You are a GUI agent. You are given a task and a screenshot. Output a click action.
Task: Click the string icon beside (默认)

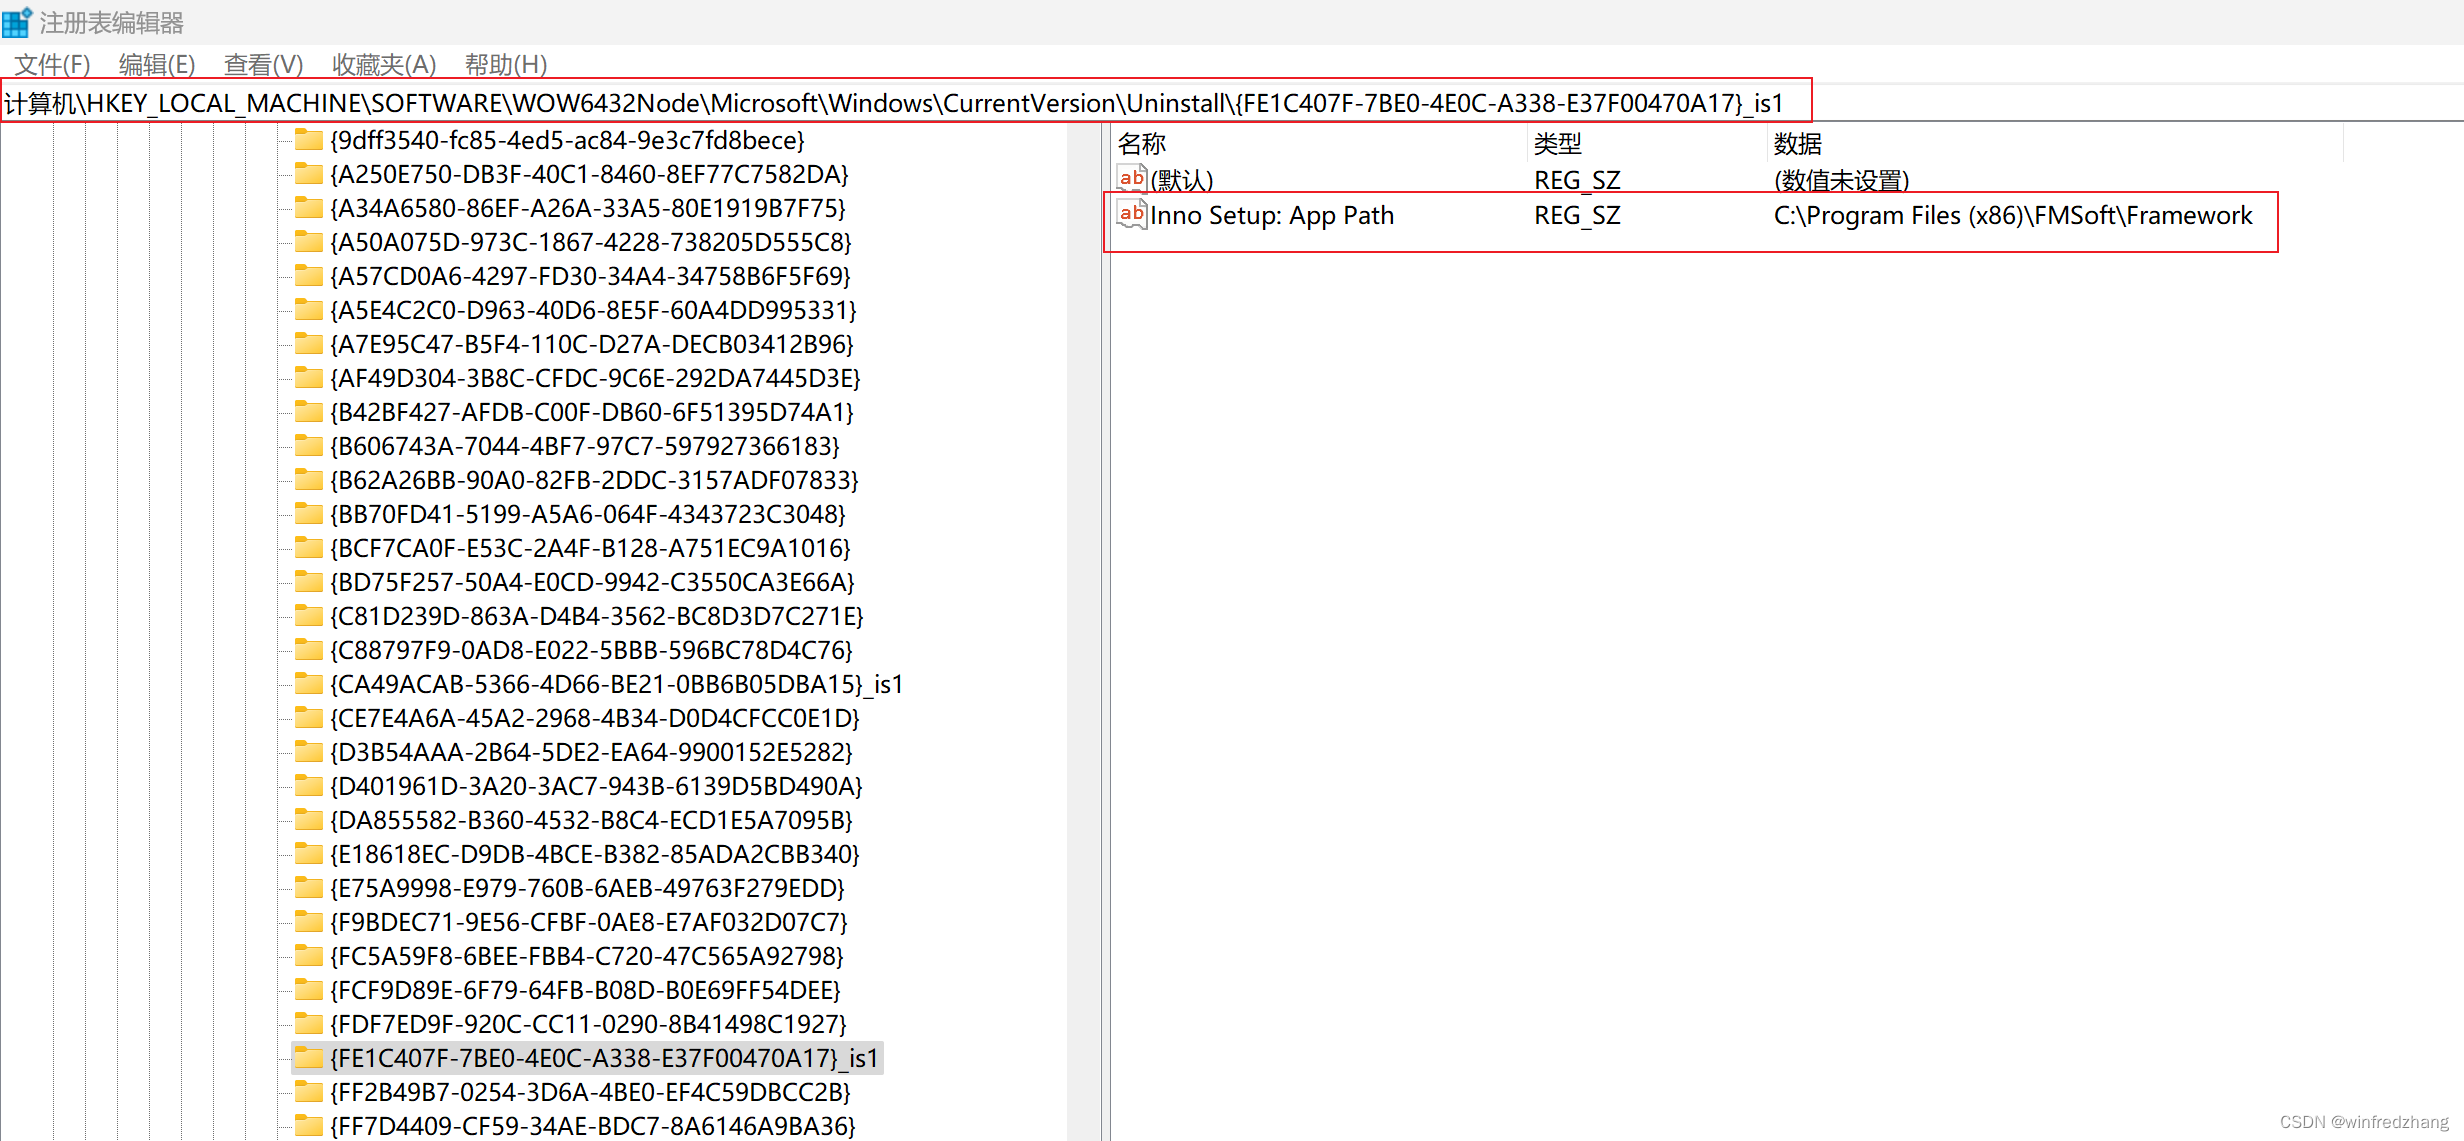pyautogui.click(x=1132, y=179)
